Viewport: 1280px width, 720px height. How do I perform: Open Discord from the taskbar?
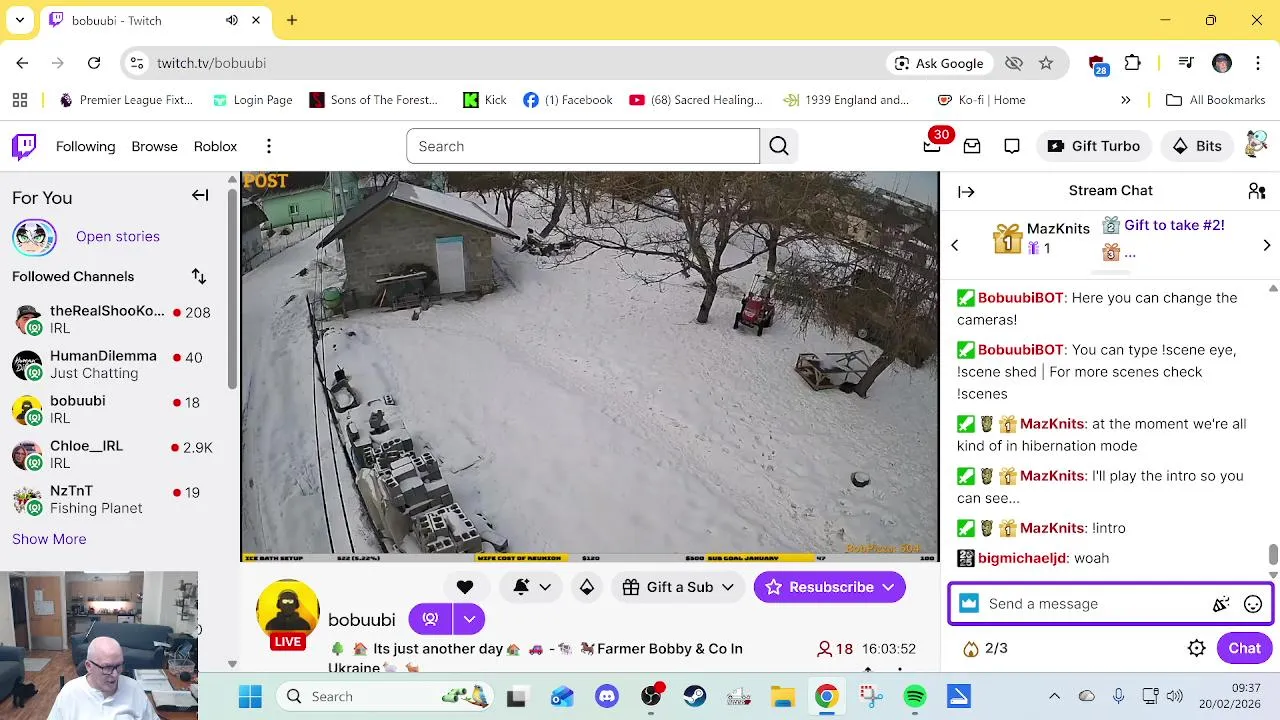pyautogui.click(x=607, y=696)
